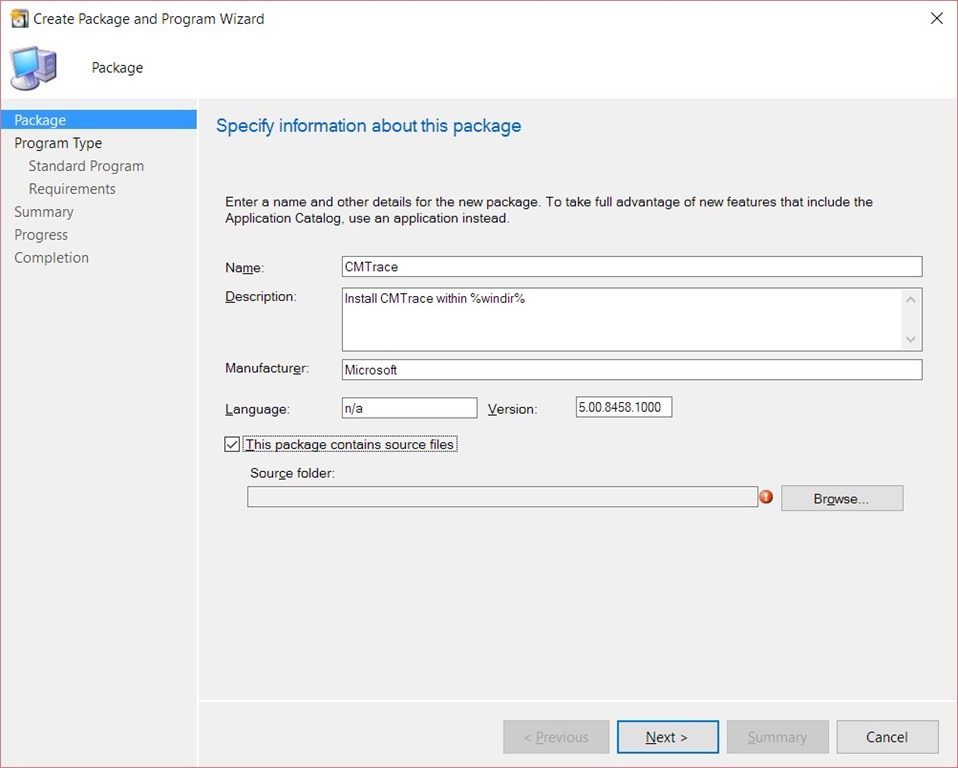Select the Program Type step
This screenshot has width=958, height=768.
[58, 143]
